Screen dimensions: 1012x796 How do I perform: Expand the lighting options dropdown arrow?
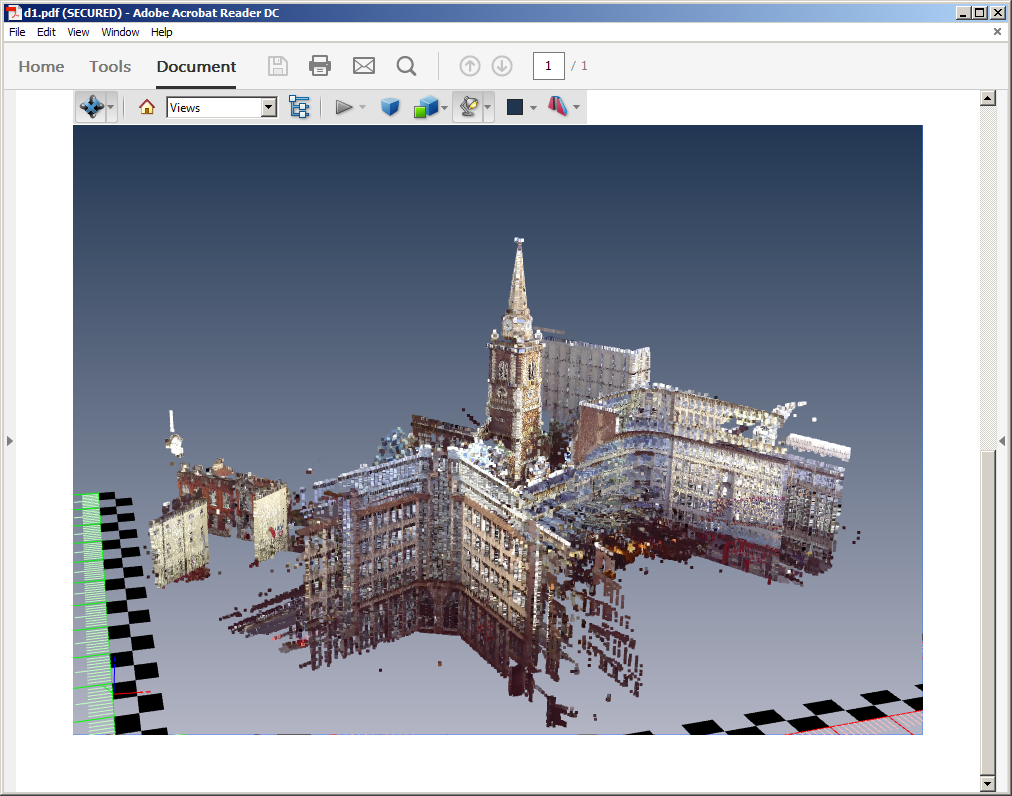click(x=488, y=107)
